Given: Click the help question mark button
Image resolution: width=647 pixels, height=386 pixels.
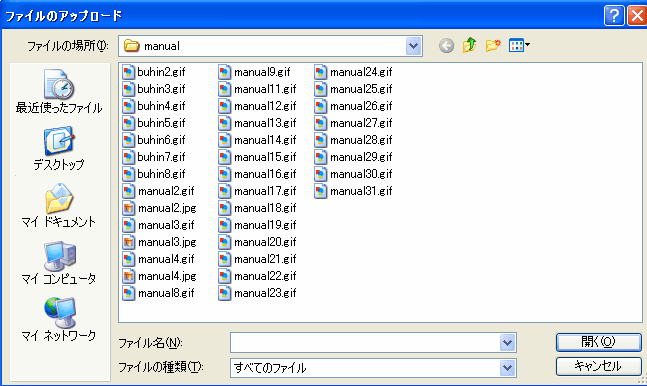Looking at the screenshot, I should click(614, 16).
